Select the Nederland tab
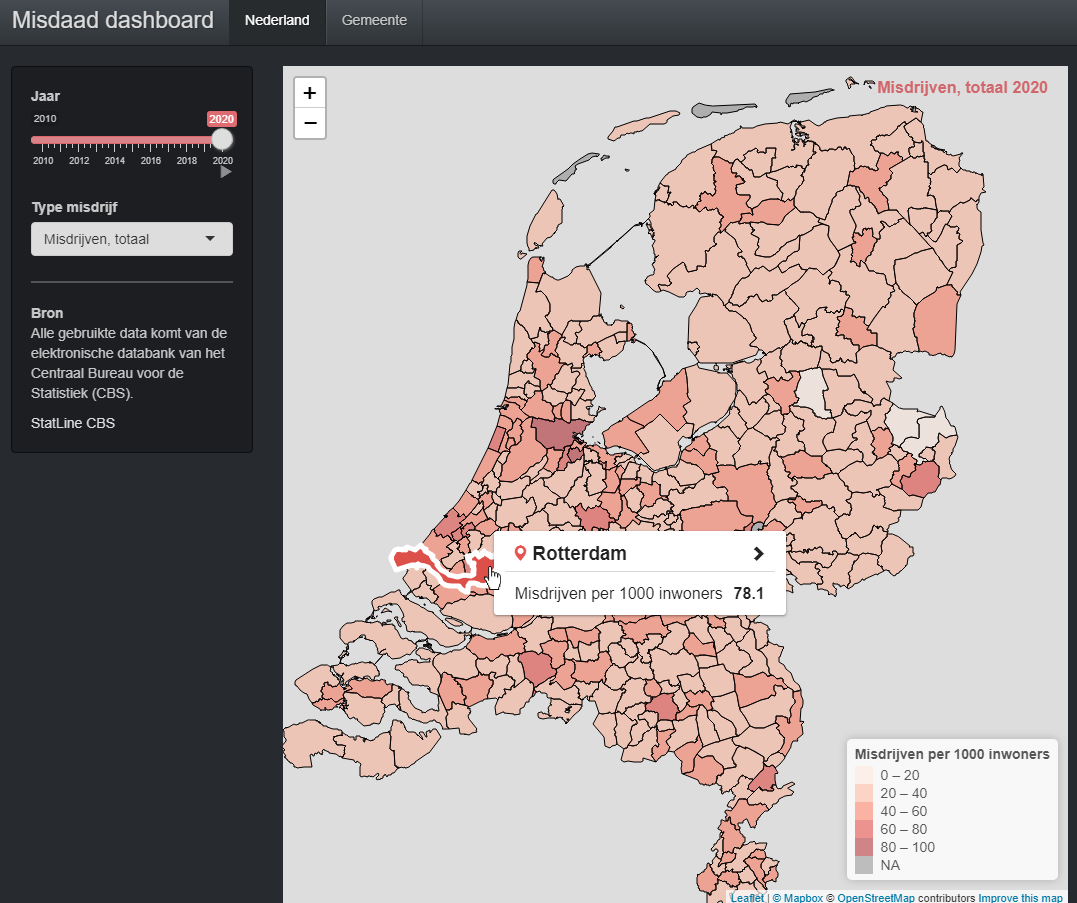1077x903 pixels. point(276,22)
